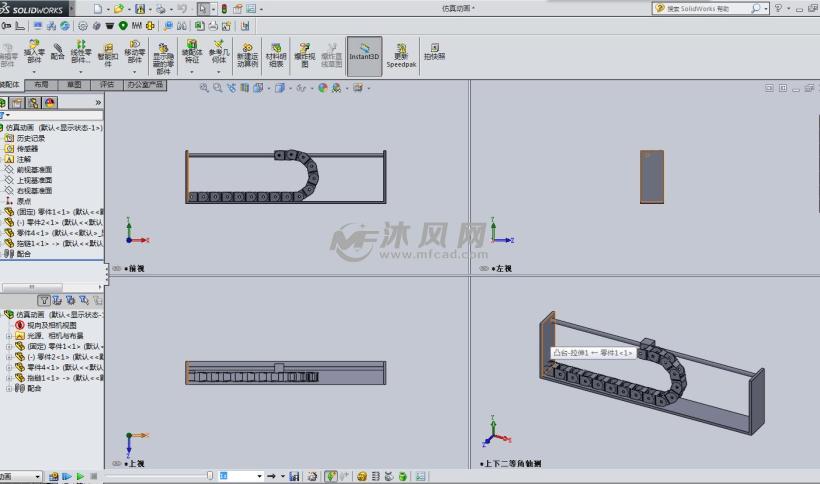The width and height of the screenshot is (820, 484).
Task: Switch to the 办公室产品 tab
Action: 145,85
